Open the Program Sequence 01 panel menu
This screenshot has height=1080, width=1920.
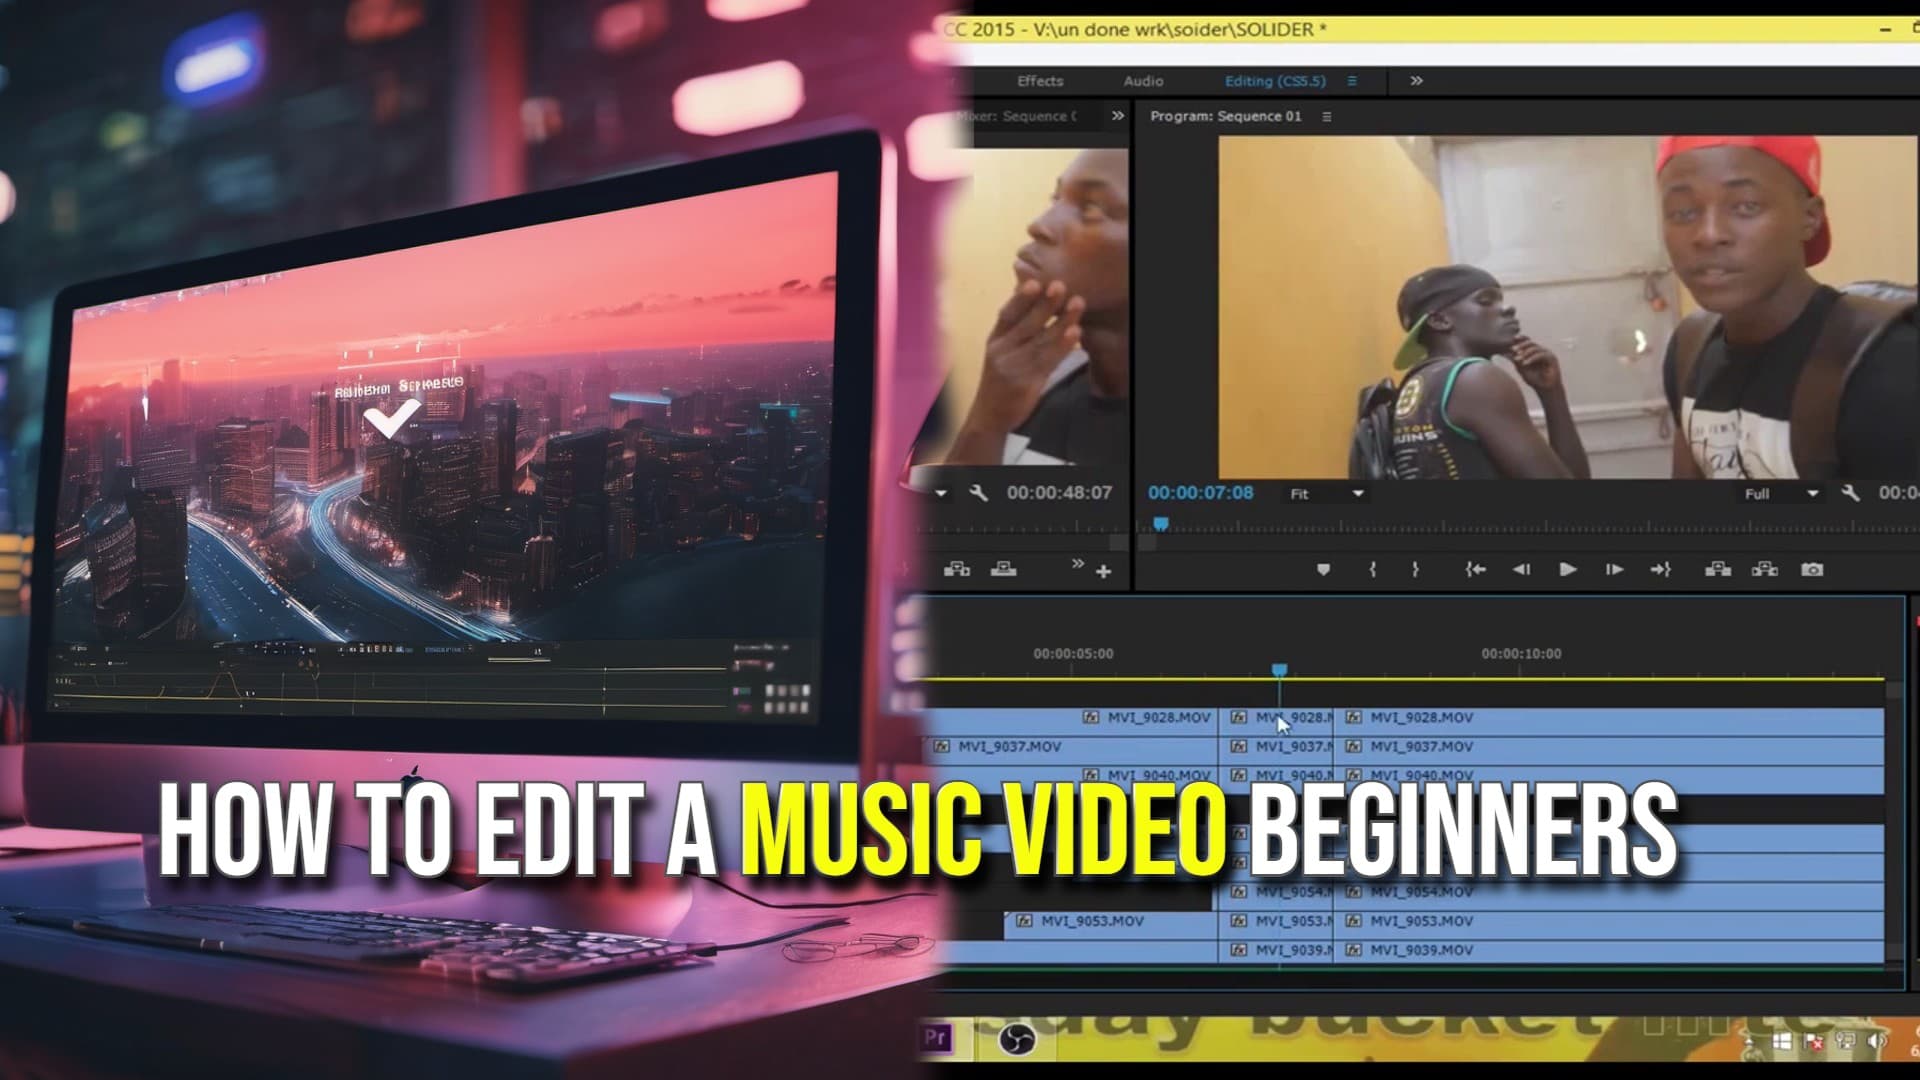tap(1326, 116)
